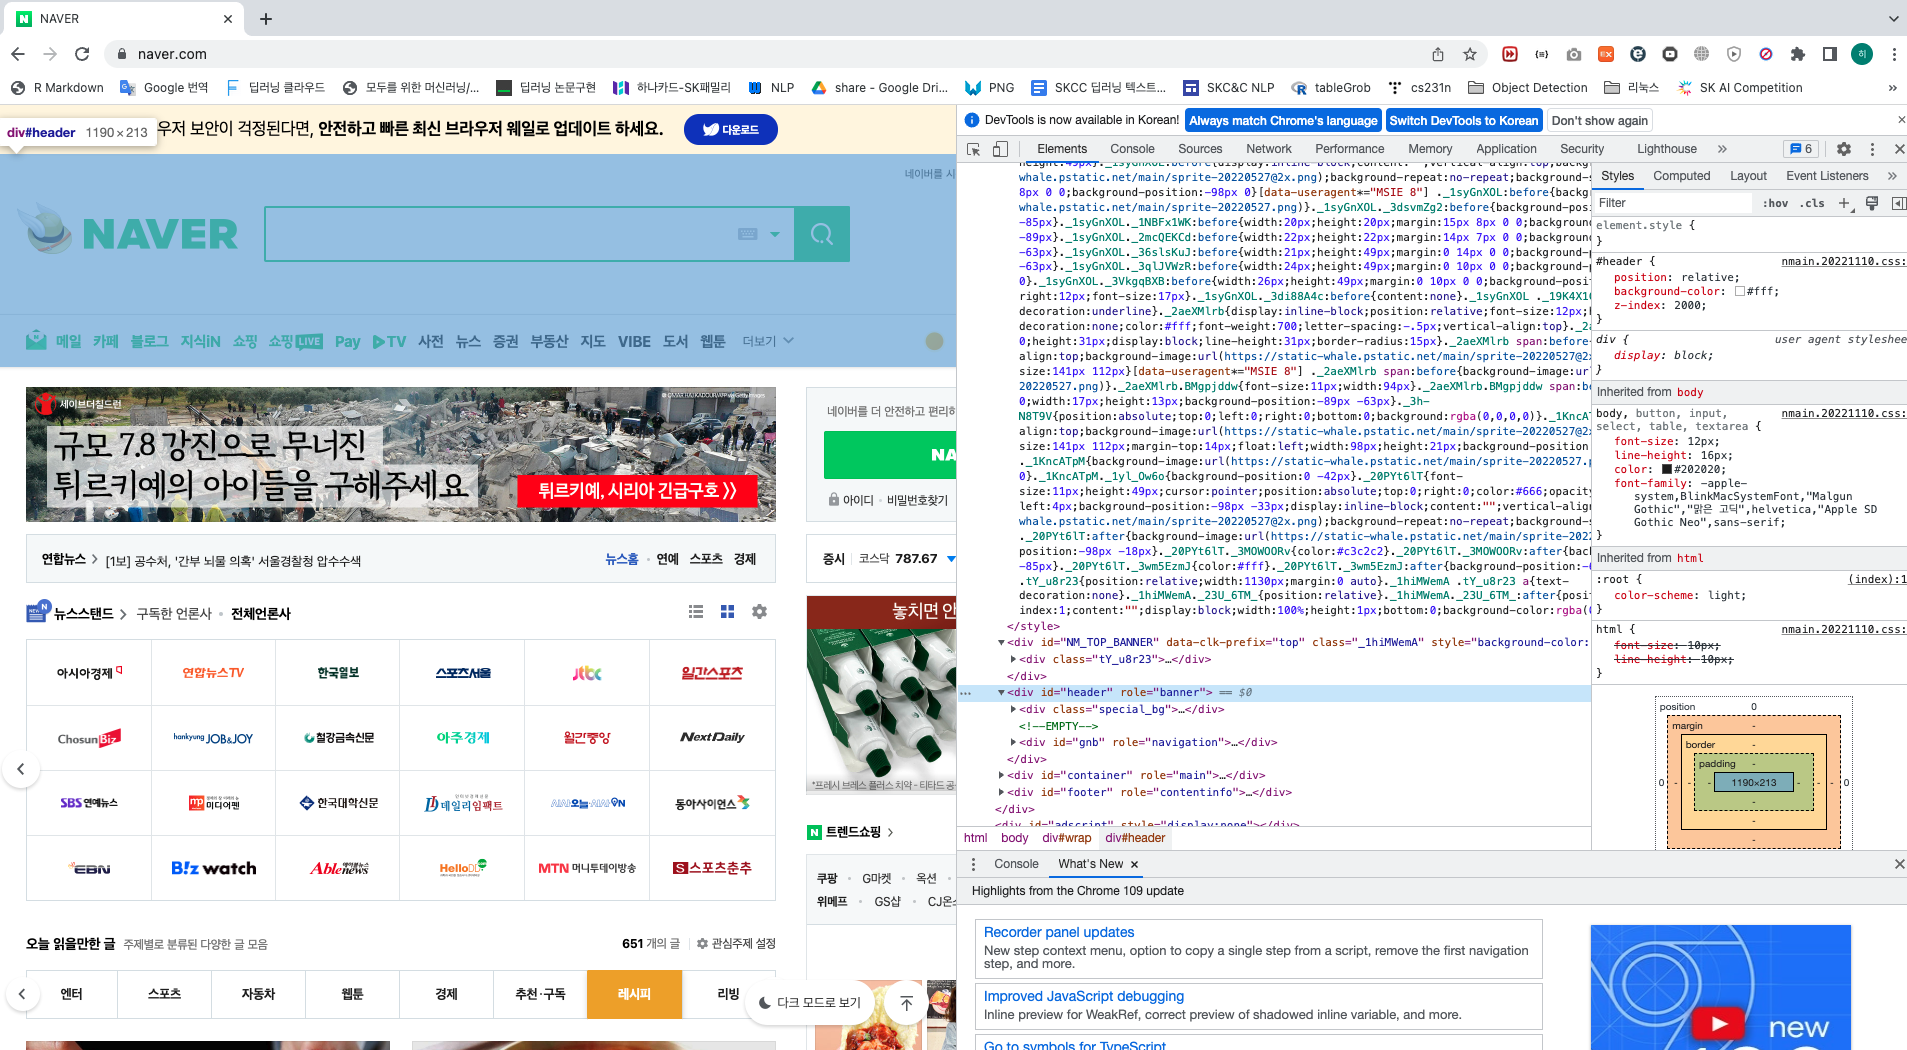This screenshot has height=1050, width=1907.
Task: Open the Console tab in DevTools
Action: coord(1132,149)
